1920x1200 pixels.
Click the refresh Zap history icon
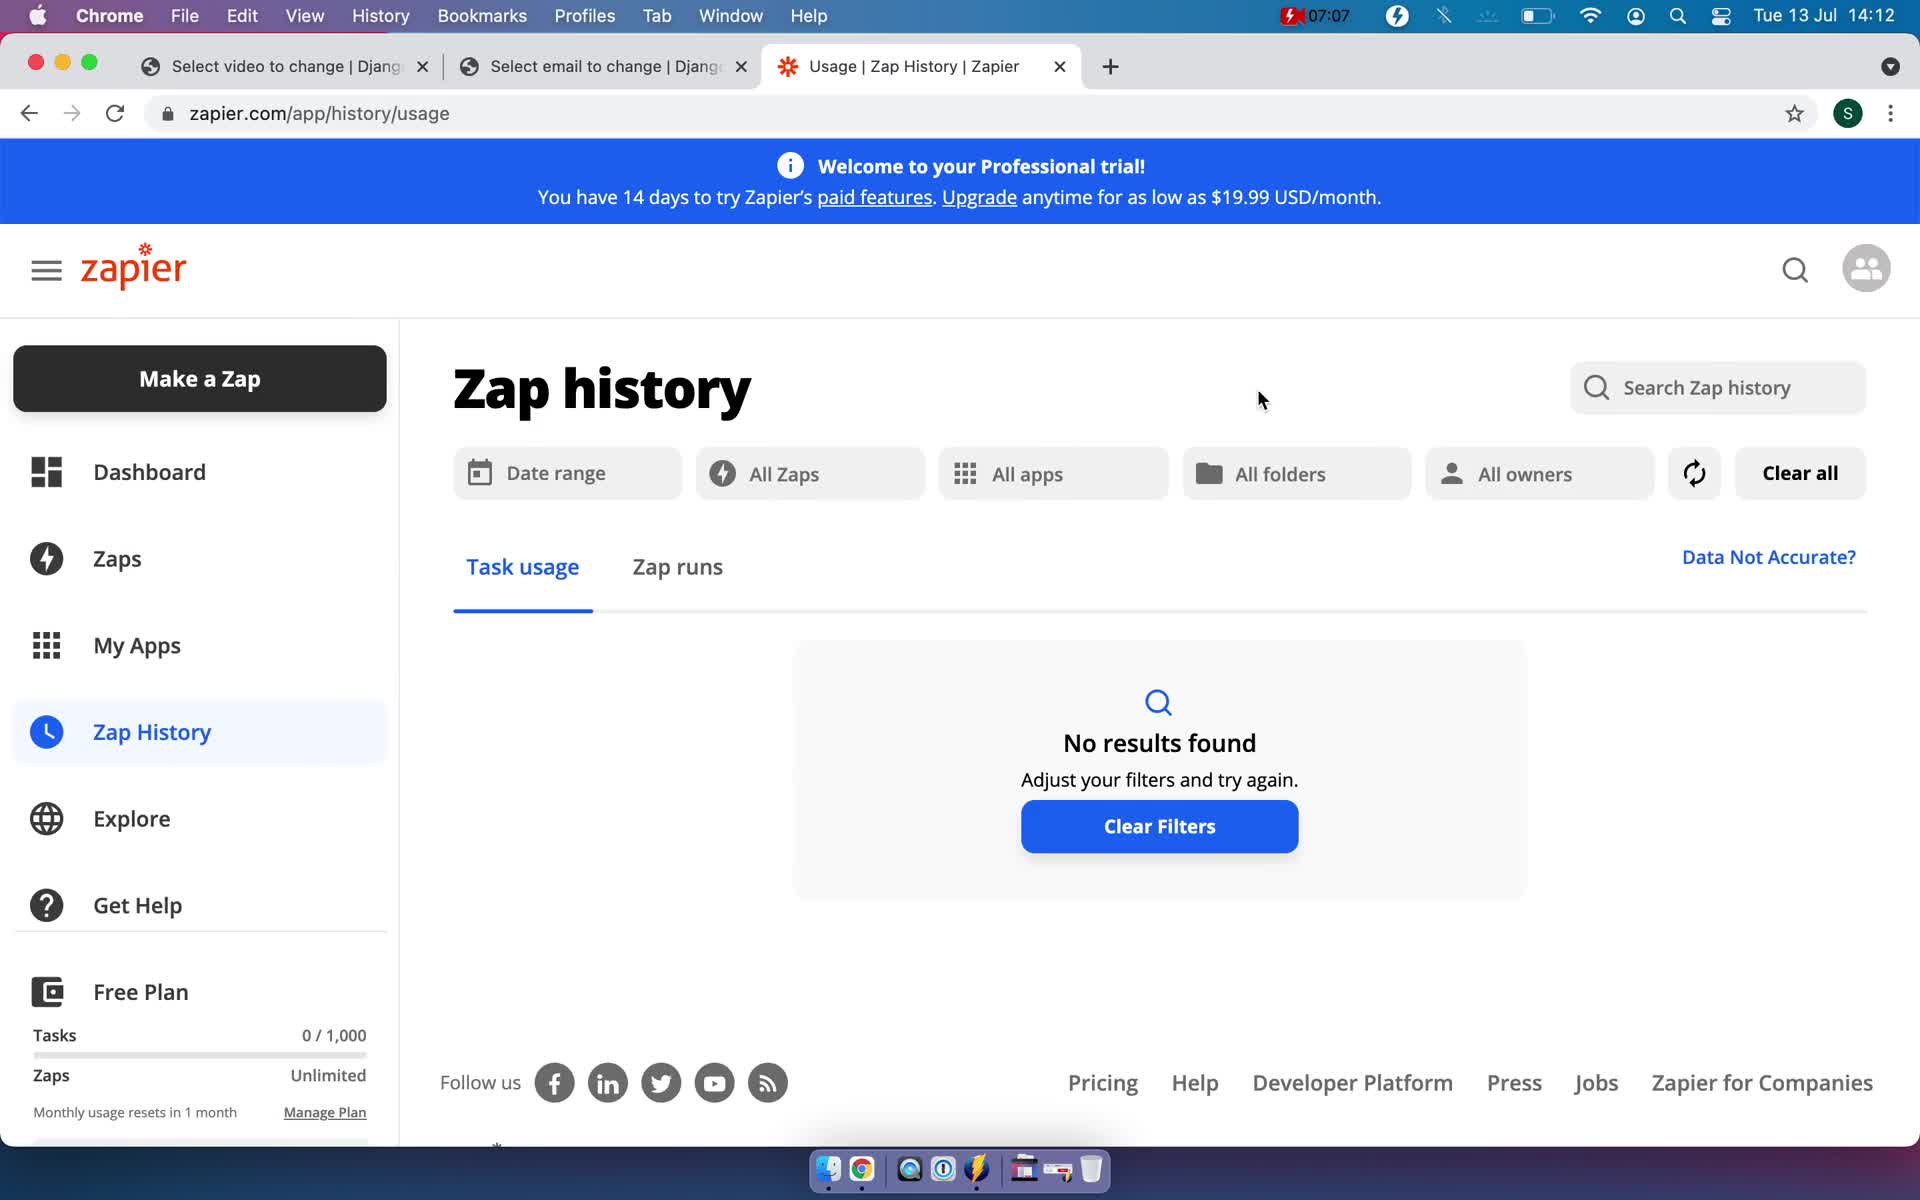[x=1693, y=473]
